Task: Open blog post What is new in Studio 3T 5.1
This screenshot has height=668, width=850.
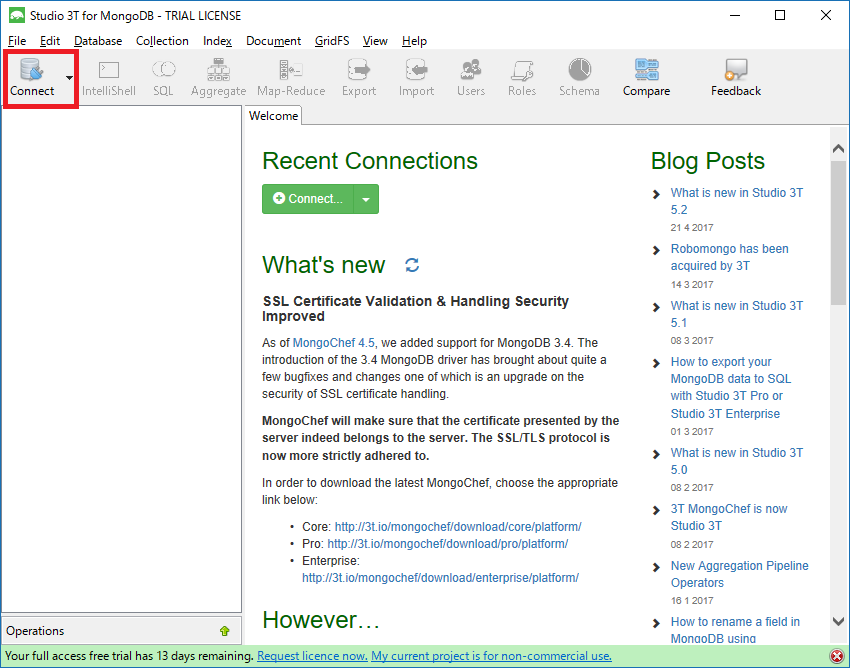Action: [x=737, y=314]
